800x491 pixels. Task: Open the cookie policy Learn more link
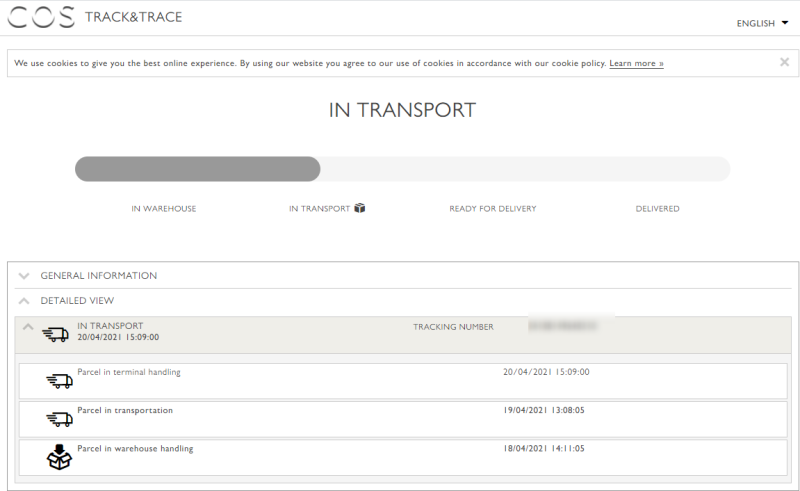(636, 63)
